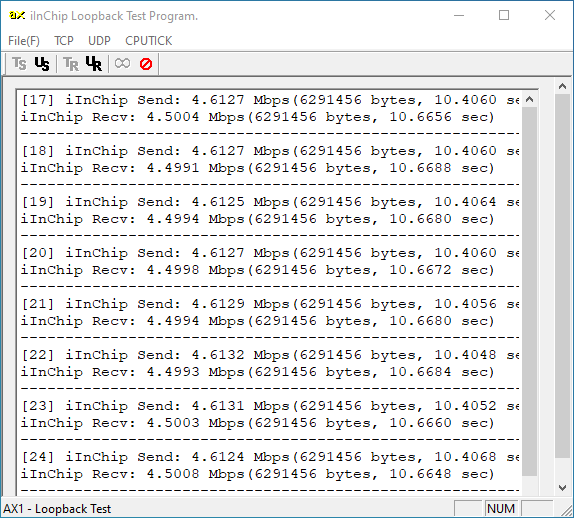Click the TS TCP send toolbar icon

[19, 64]
